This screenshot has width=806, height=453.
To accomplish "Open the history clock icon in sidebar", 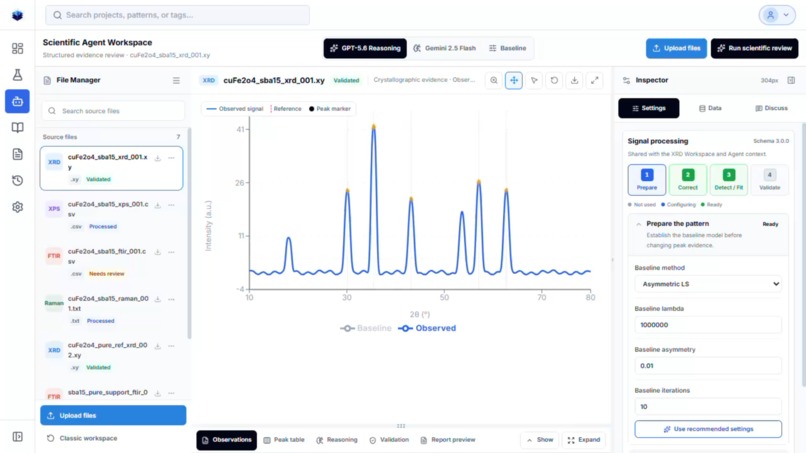I will 17,180.
